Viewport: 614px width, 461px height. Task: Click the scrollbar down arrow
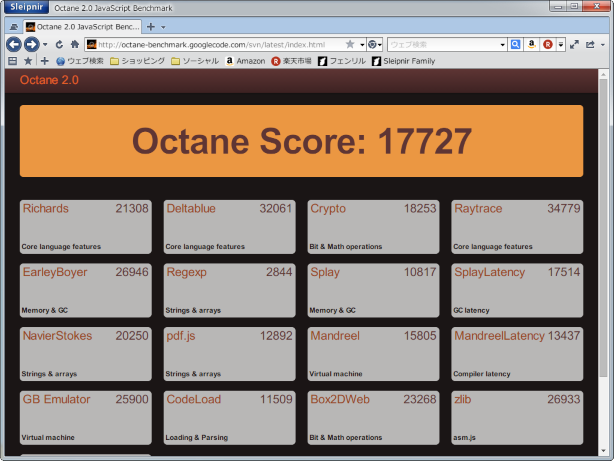point(603,451)
